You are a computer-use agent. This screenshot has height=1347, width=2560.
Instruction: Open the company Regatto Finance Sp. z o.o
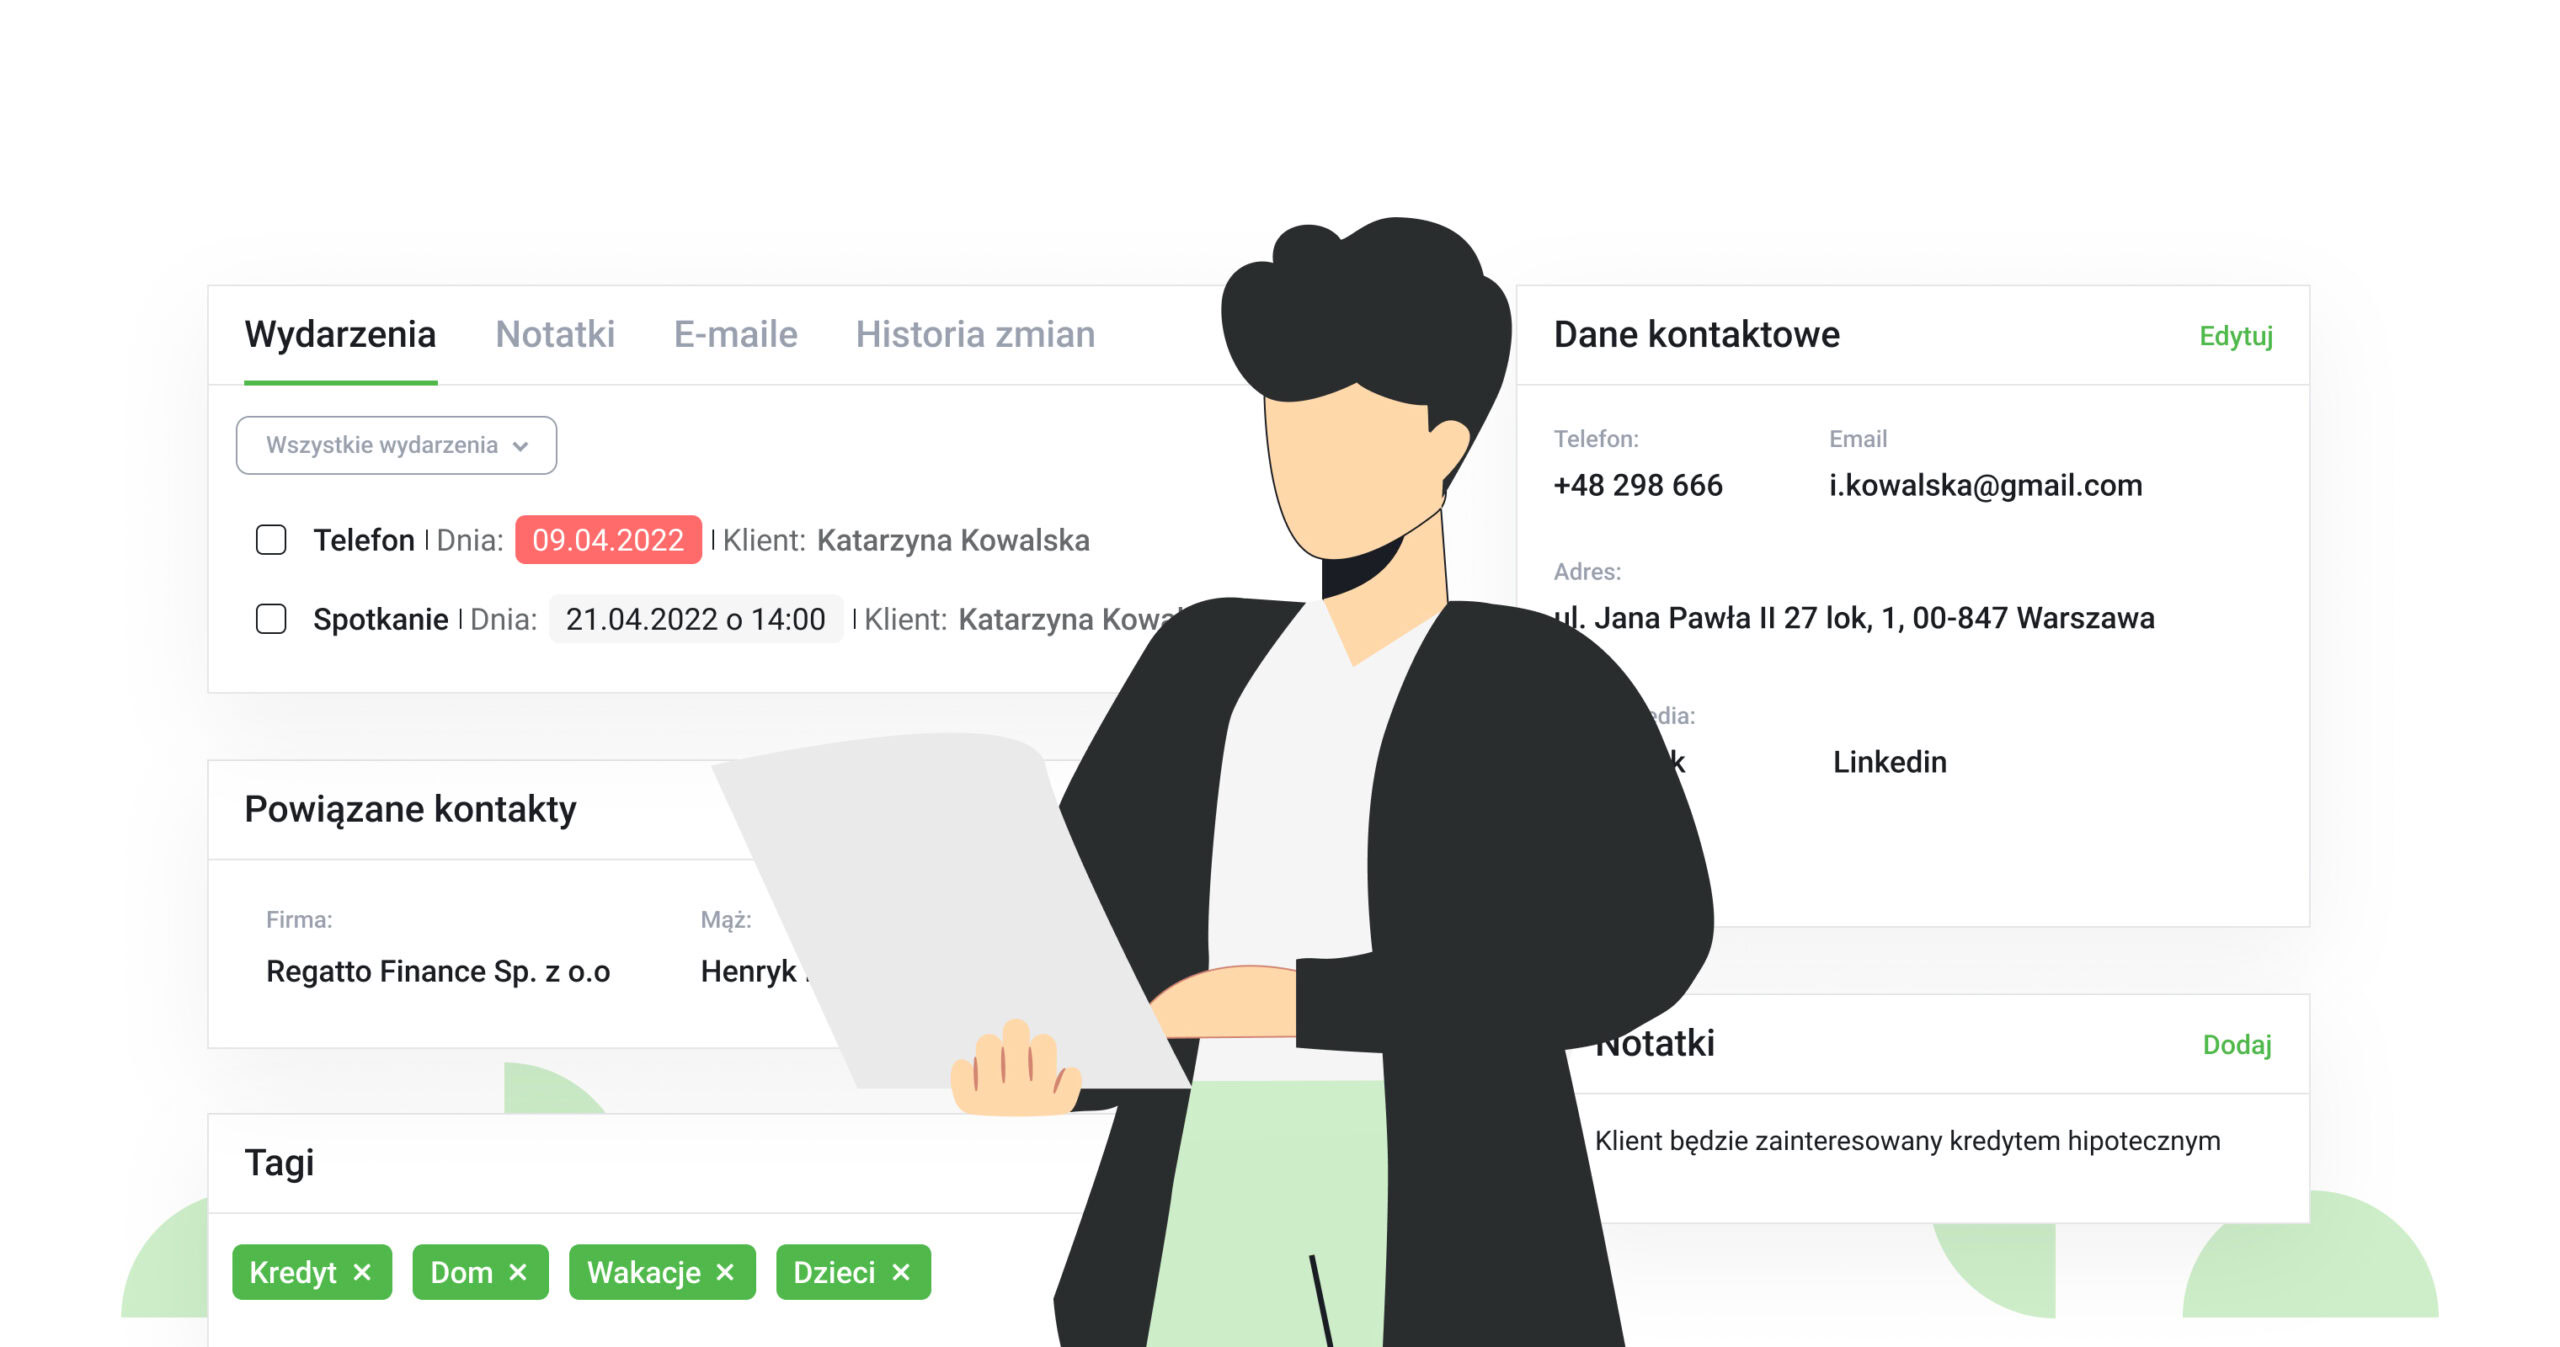coord(438,971)
